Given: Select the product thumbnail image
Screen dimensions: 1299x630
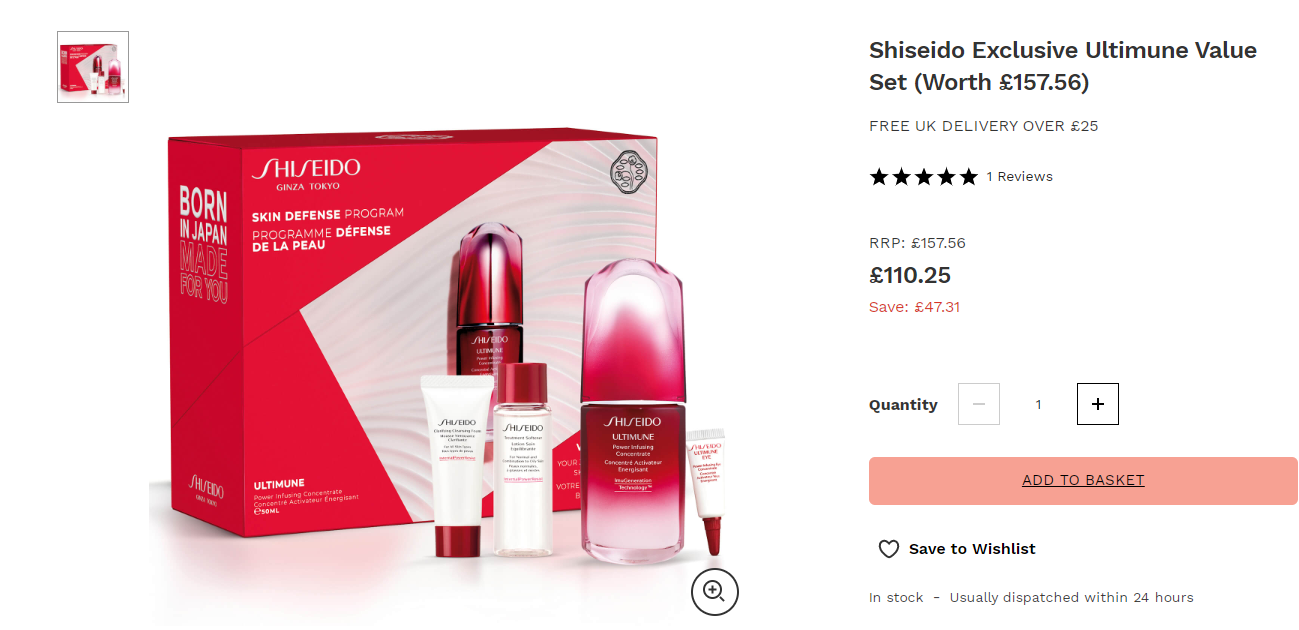Looking at the screenshot, I should (x=93, y=67).
